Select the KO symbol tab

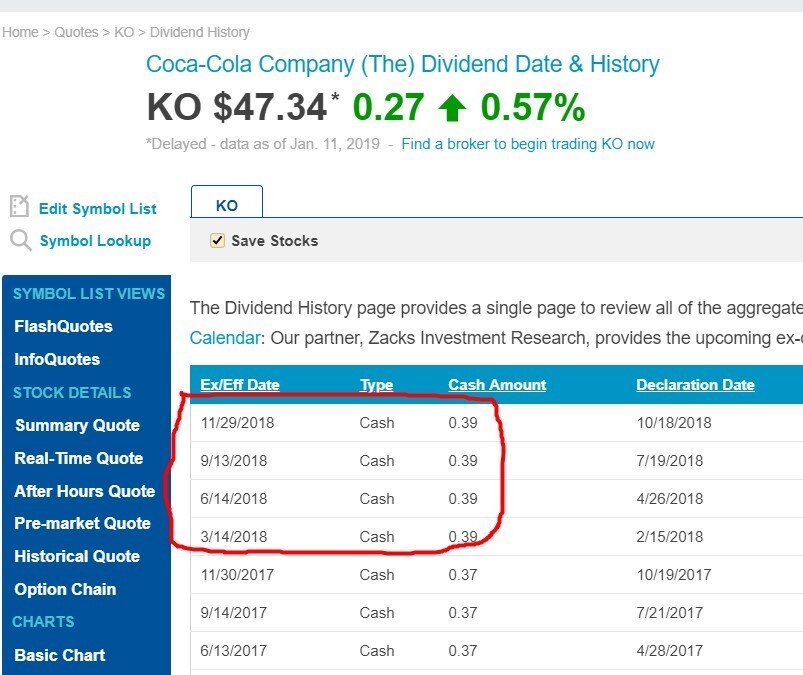click(227, 202)
